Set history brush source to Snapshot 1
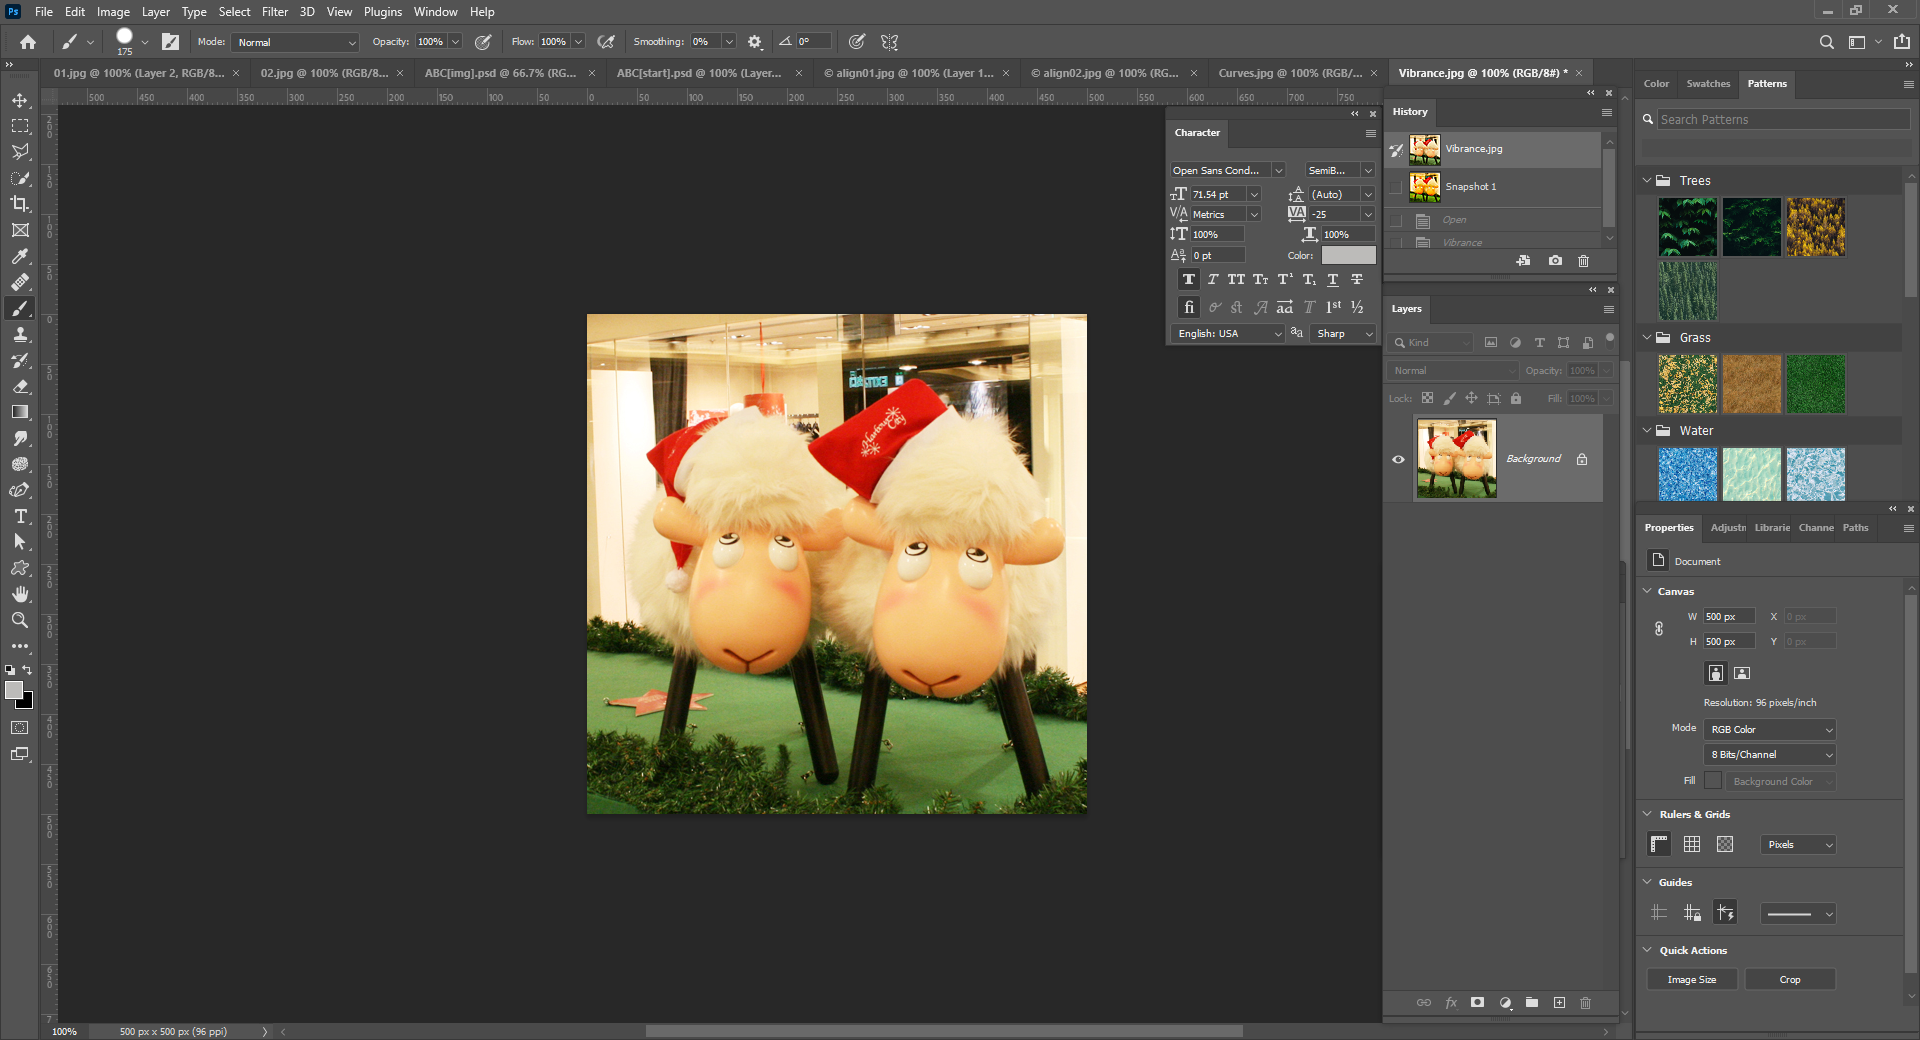The image size is (1920, 1040). pos(1396,187)
